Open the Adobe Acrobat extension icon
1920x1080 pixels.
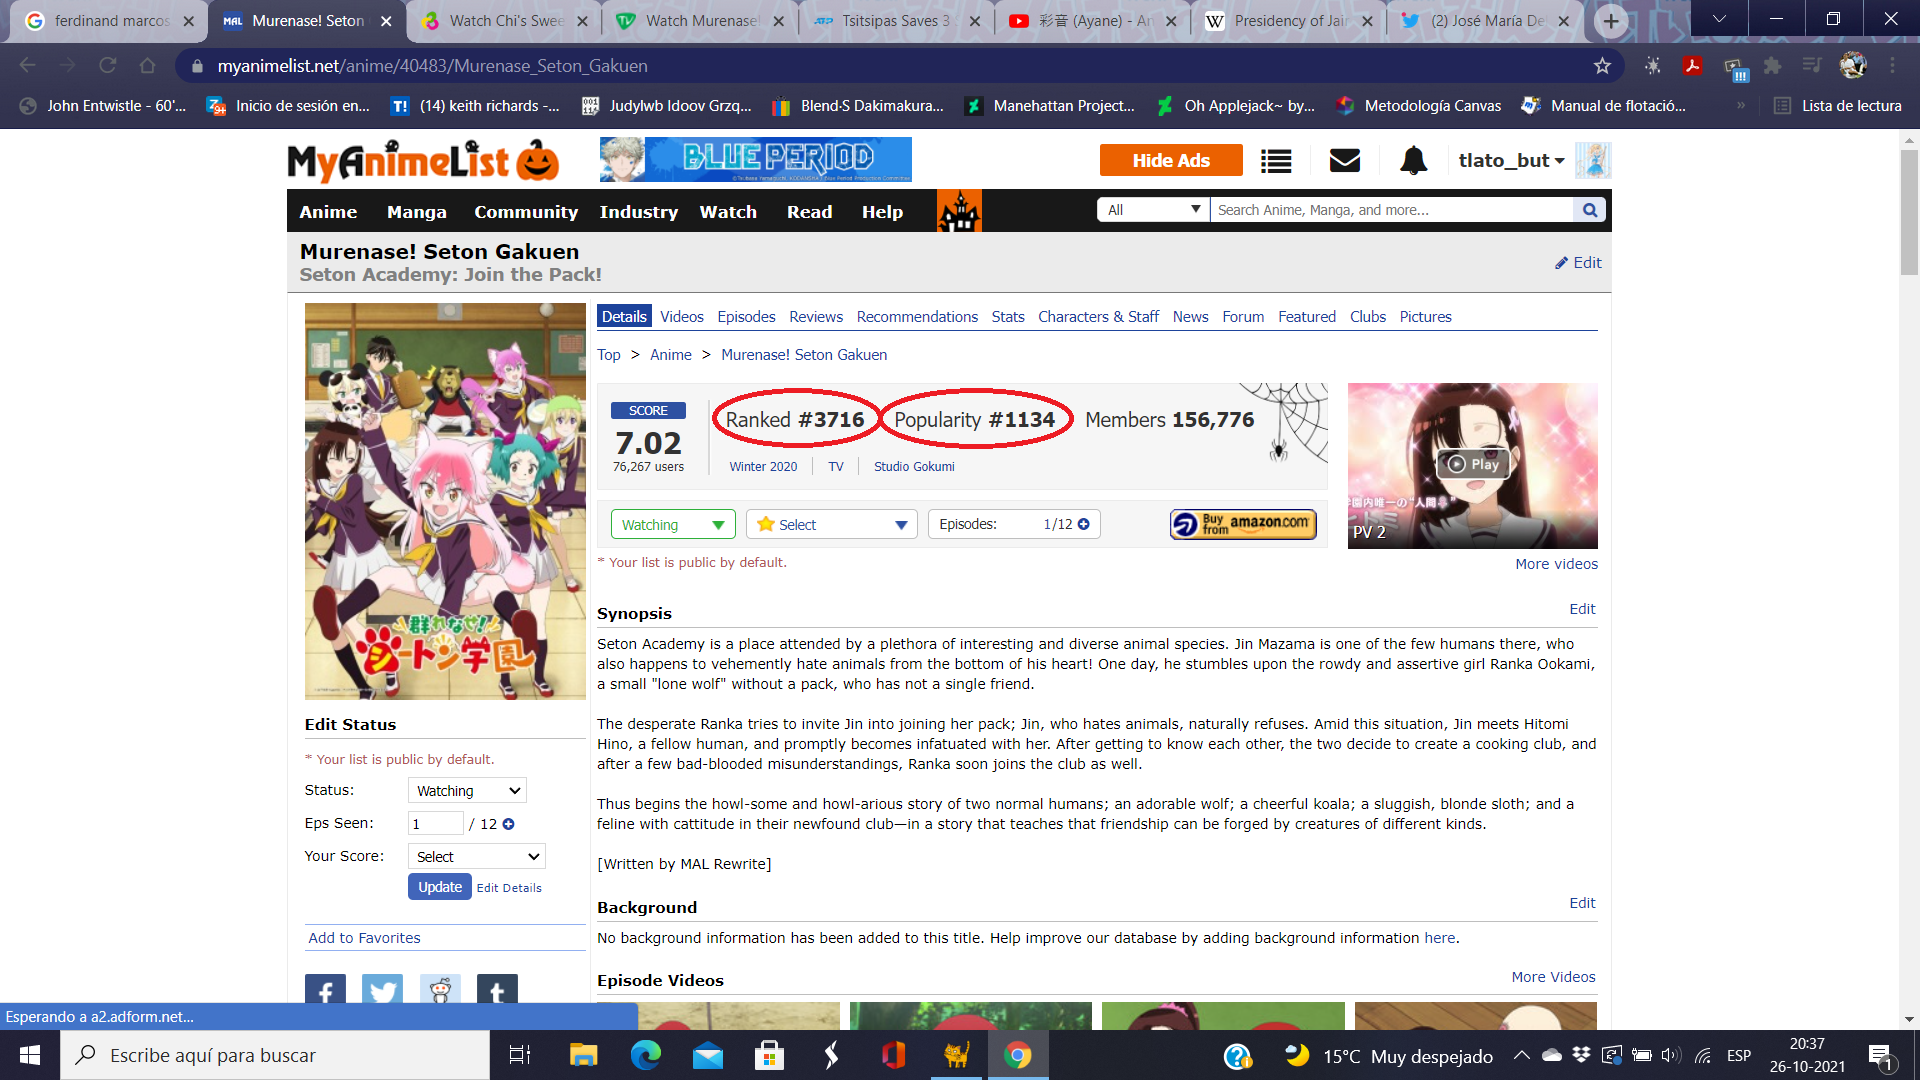pos(1692,66)
